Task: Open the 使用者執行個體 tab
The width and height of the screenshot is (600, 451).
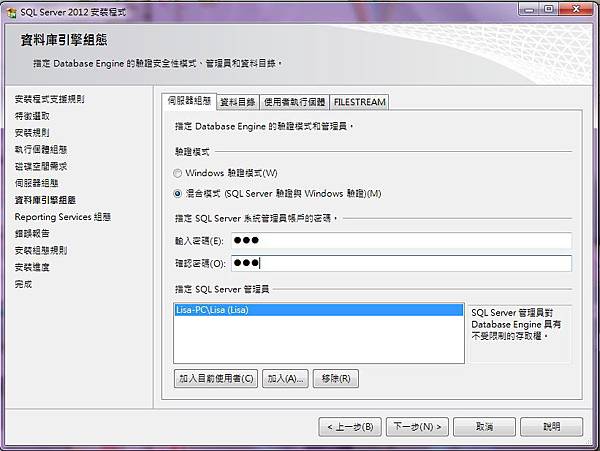Action: click(x=294, y=102)
